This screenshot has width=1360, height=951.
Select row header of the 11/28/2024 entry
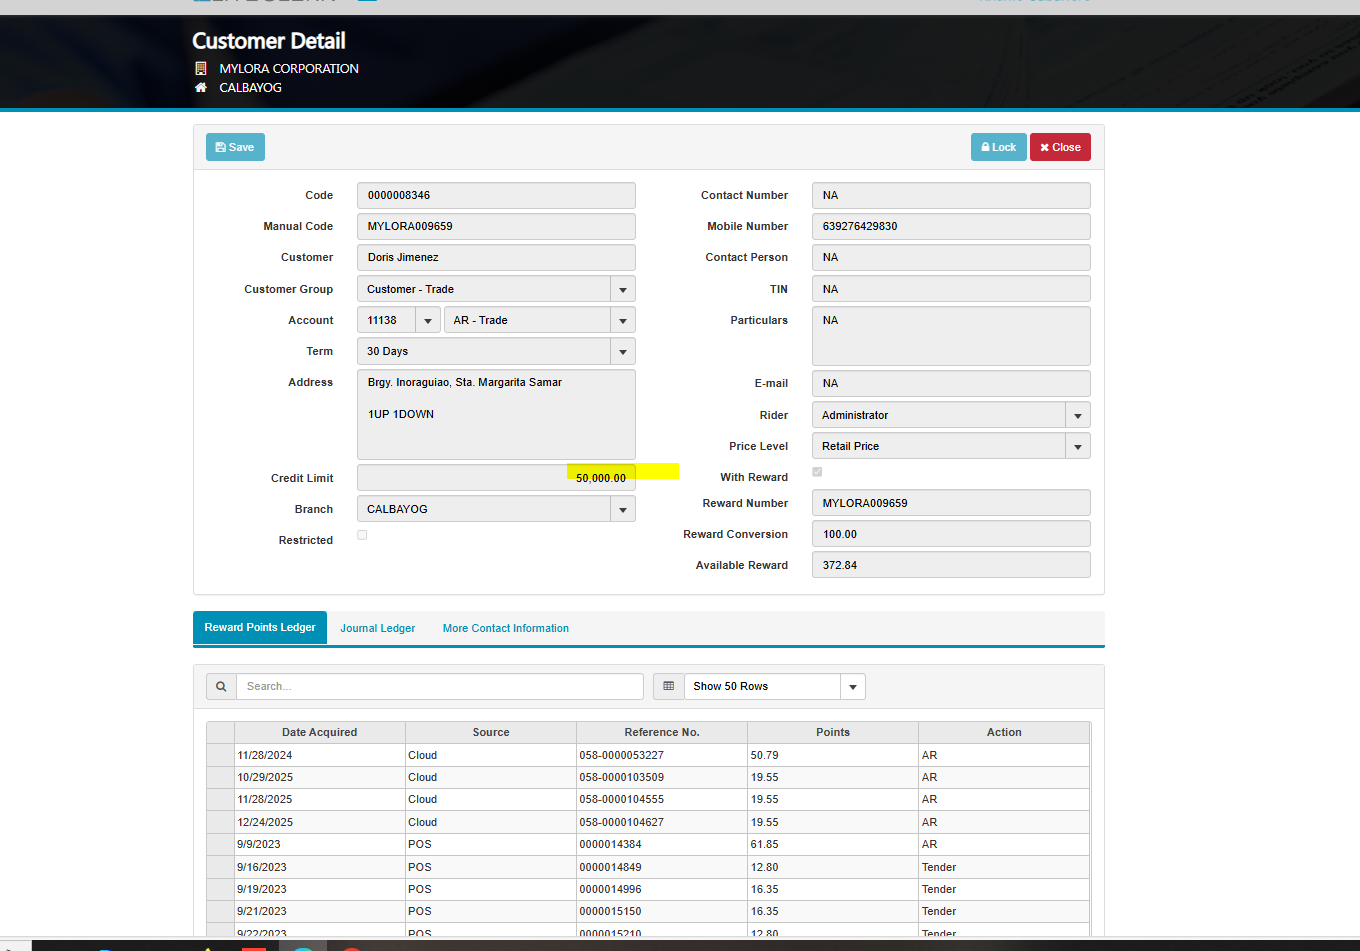pos(220,756)
